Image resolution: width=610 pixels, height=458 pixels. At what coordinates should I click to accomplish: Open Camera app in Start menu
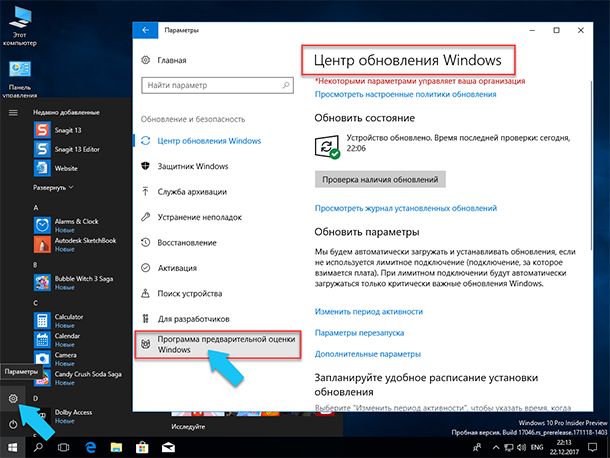coord(56,358)
